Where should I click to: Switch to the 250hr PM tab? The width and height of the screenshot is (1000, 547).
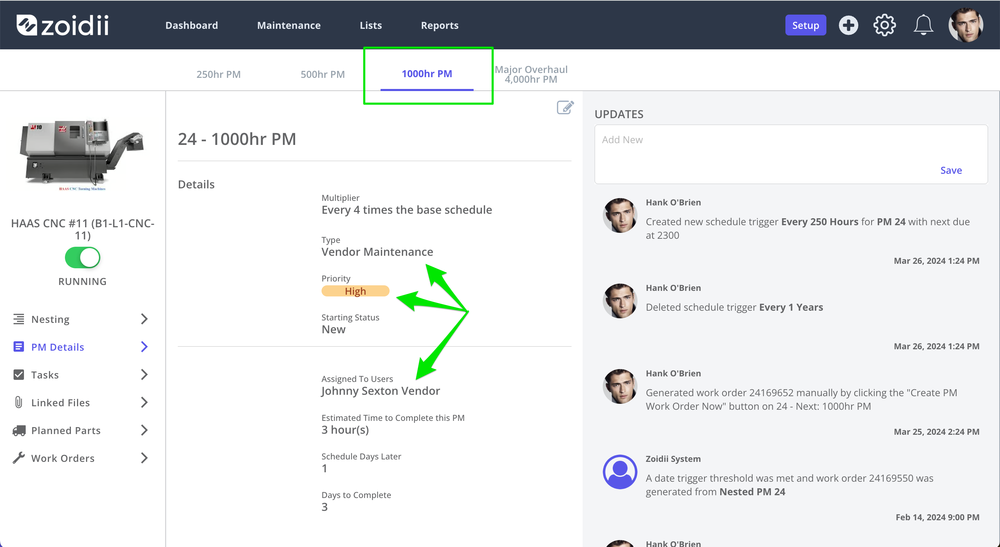[x=218, y=74]
